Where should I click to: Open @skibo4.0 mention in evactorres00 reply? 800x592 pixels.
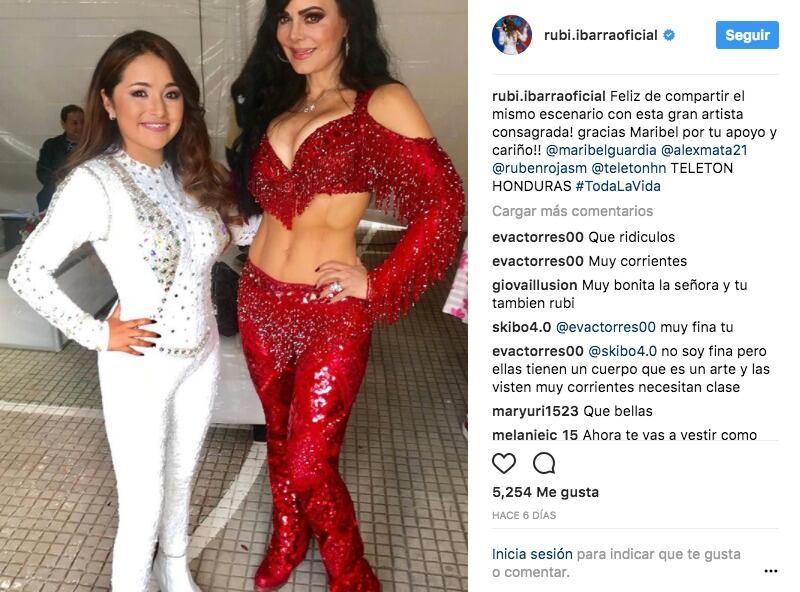(622, 351)
